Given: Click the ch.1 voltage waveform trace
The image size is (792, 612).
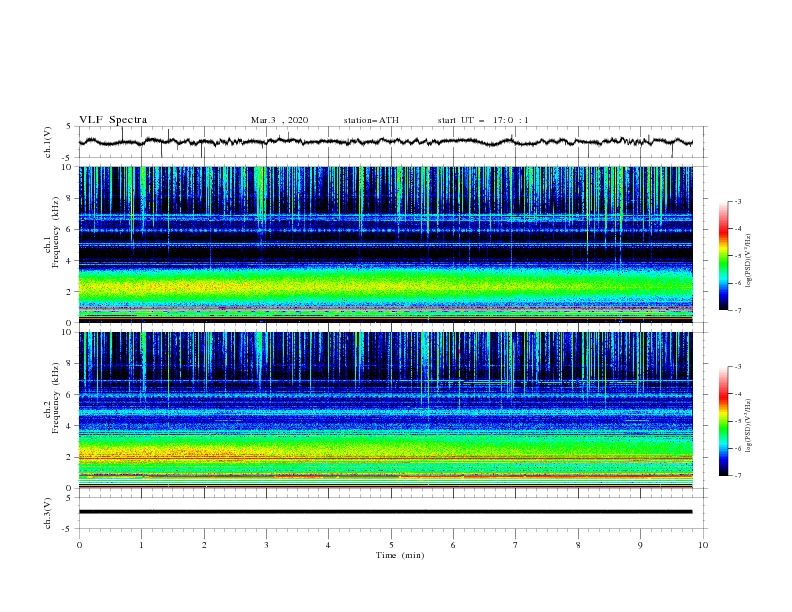Looking at the screenshot, I should click(x=385, y=142).
